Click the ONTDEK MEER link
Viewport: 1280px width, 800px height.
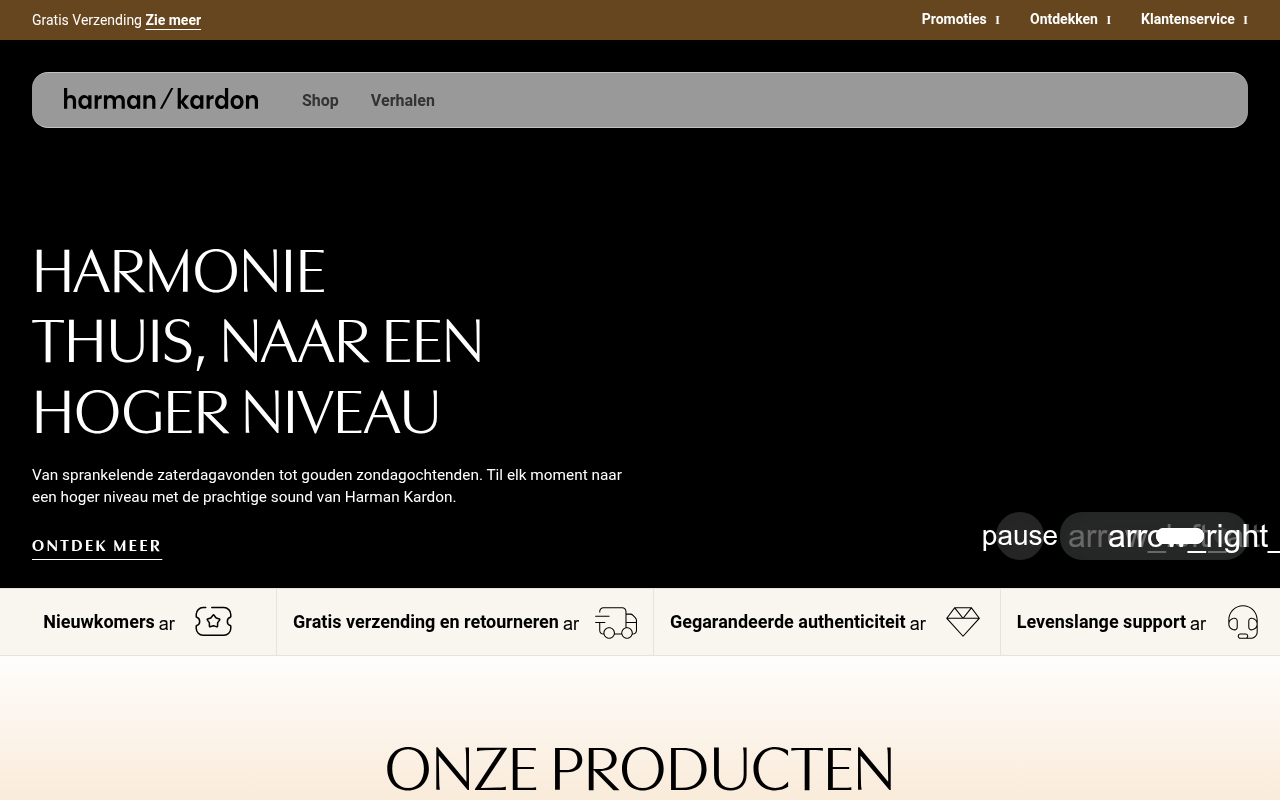(97, 546)
